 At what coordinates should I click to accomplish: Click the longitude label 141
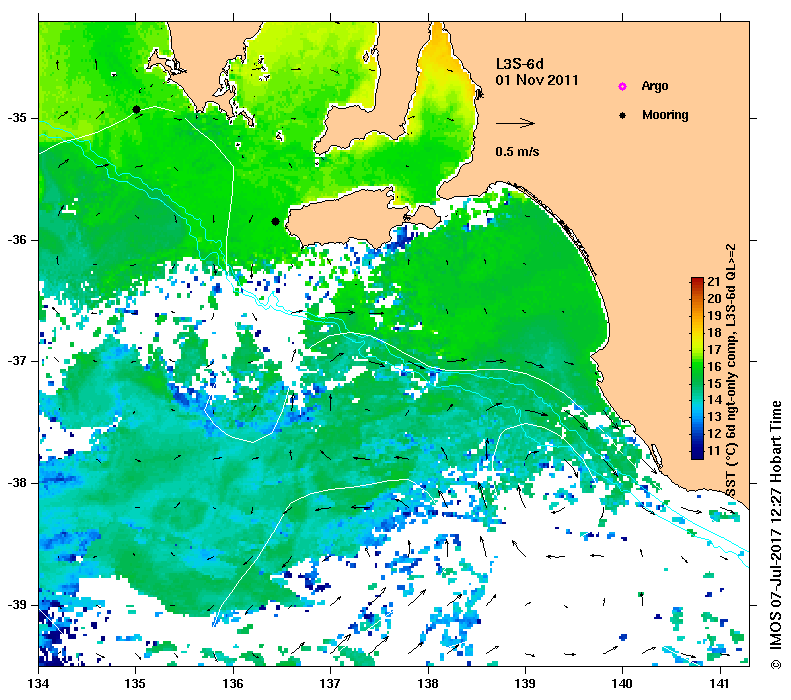(720, 684)
